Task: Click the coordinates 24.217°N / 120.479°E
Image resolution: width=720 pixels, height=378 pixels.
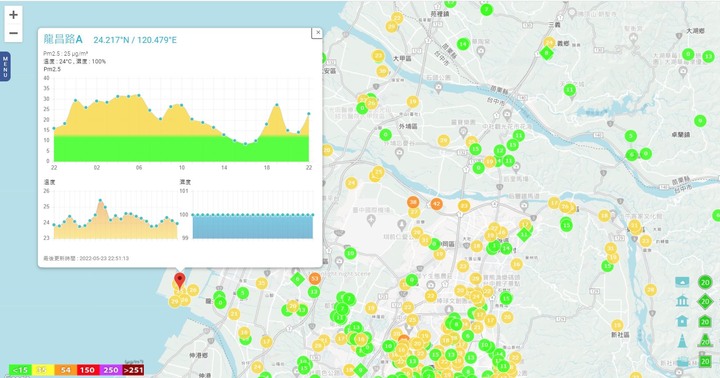Action: click(135, 40)
